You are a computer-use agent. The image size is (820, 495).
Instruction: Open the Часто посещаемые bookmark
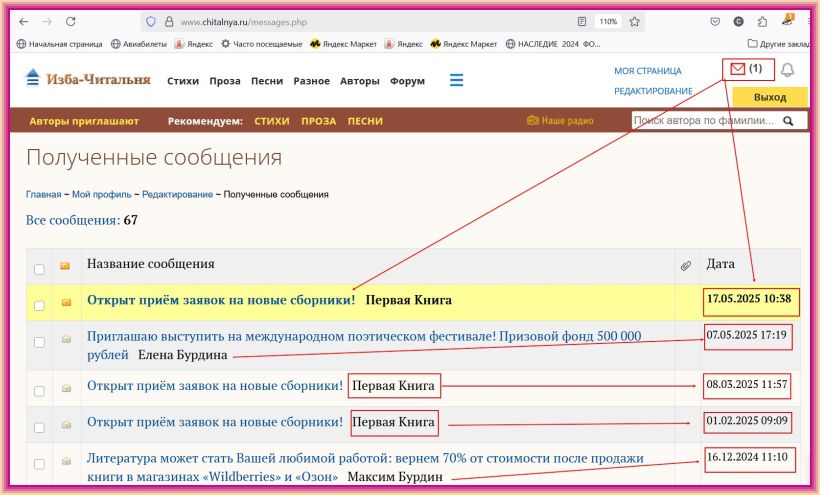[261, 44]
